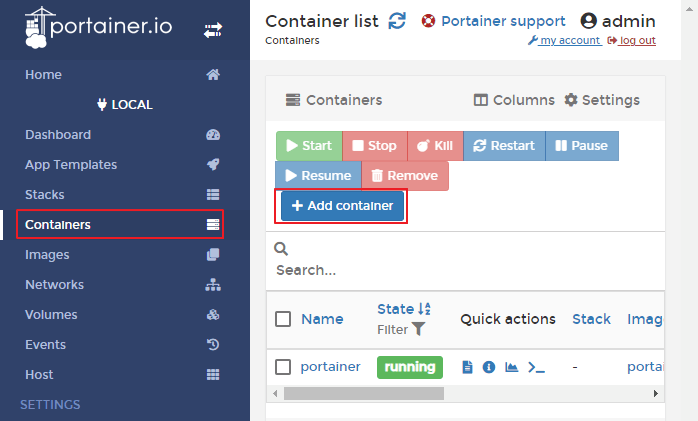Tick the select-all checkbox in table header

[283, 319]
